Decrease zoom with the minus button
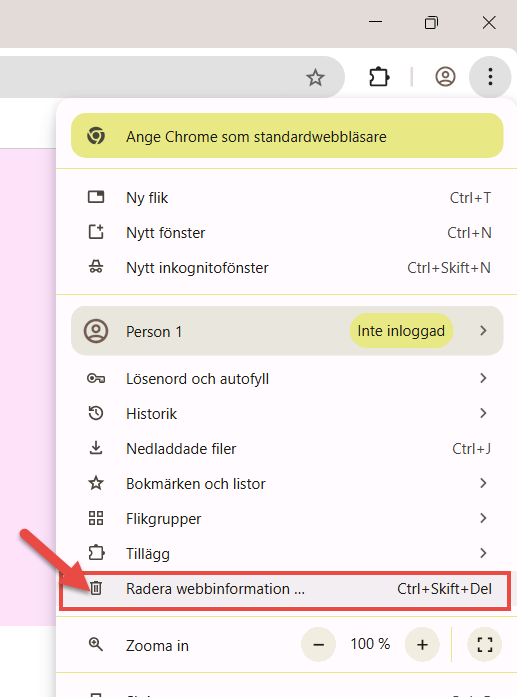The height and width of the screenshot is (697, 517). pyautogui.click(x=318, y=645)
